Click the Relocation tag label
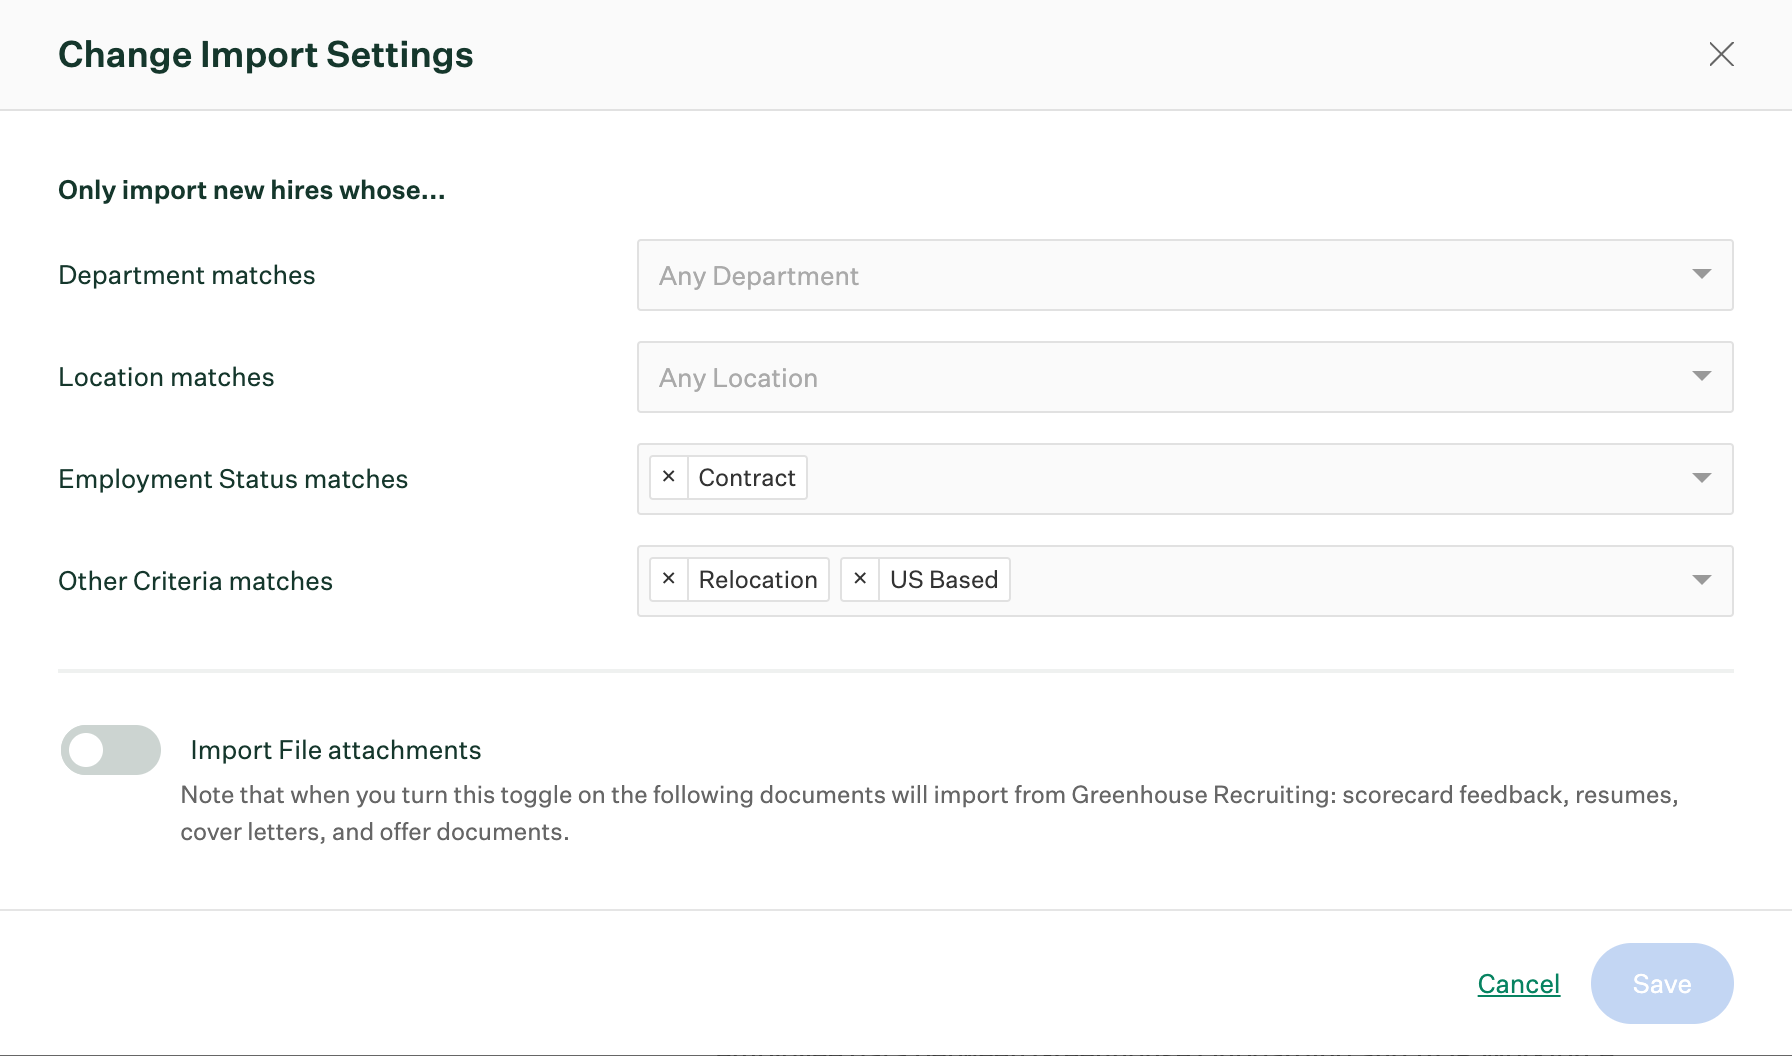The width and height of the screenshot is (1792, 1056). pos(758,580)
